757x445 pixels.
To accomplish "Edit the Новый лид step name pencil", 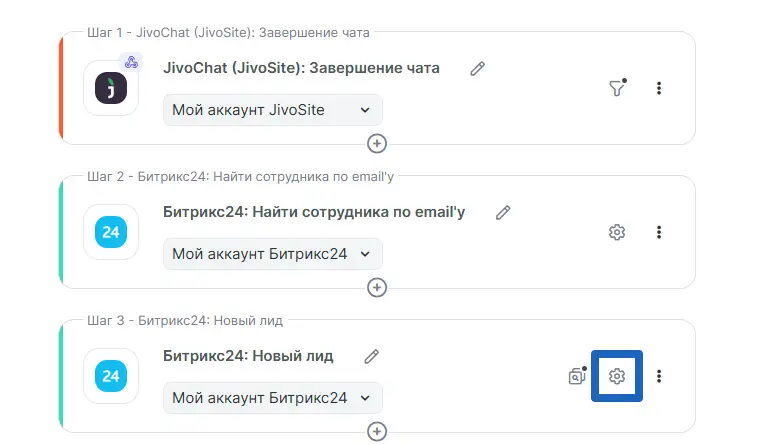I will point(372,357).
